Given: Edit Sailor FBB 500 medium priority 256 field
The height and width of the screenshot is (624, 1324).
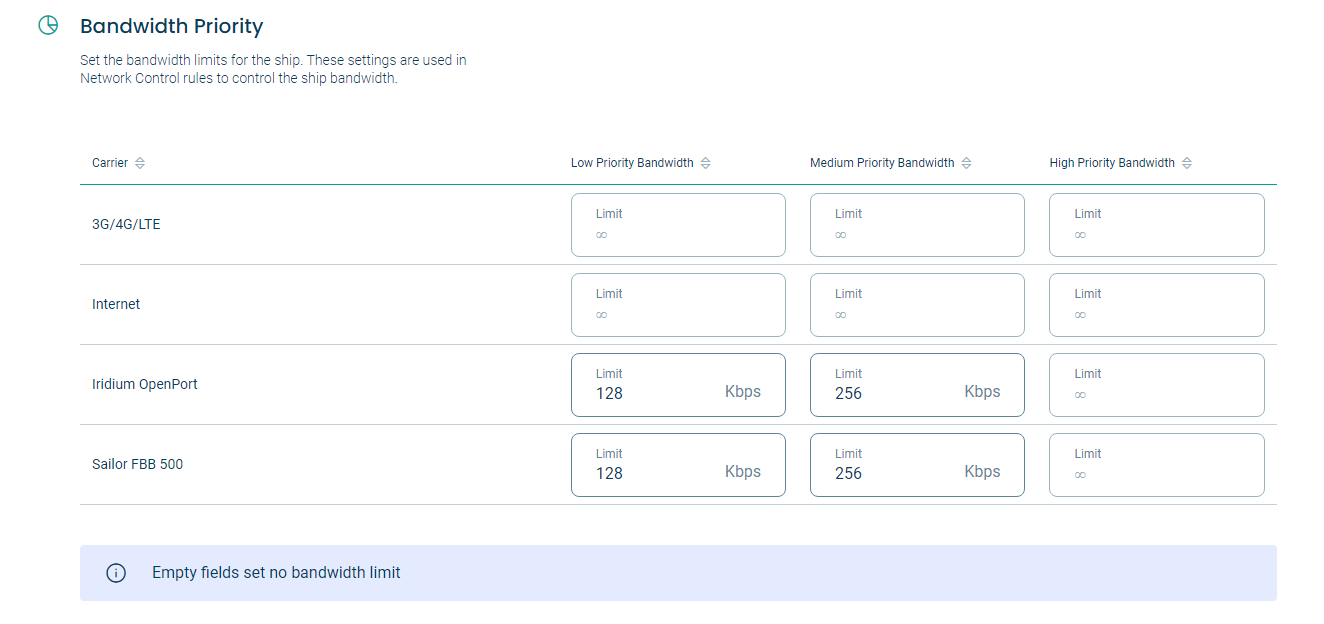Looking at the screenshot, I should [917, 465].
